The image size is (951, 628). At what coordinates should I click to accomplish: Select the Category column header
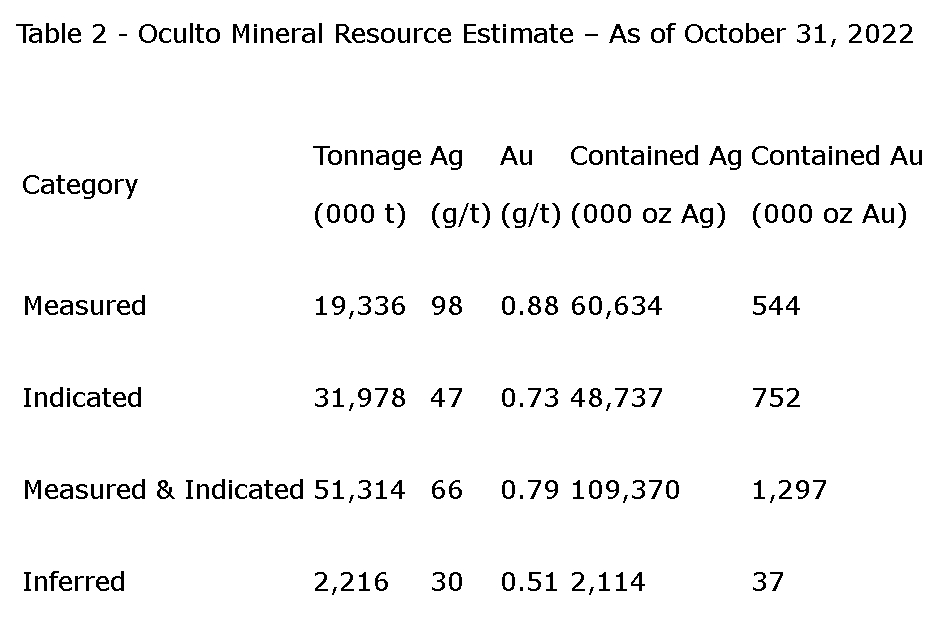(80, 185)
